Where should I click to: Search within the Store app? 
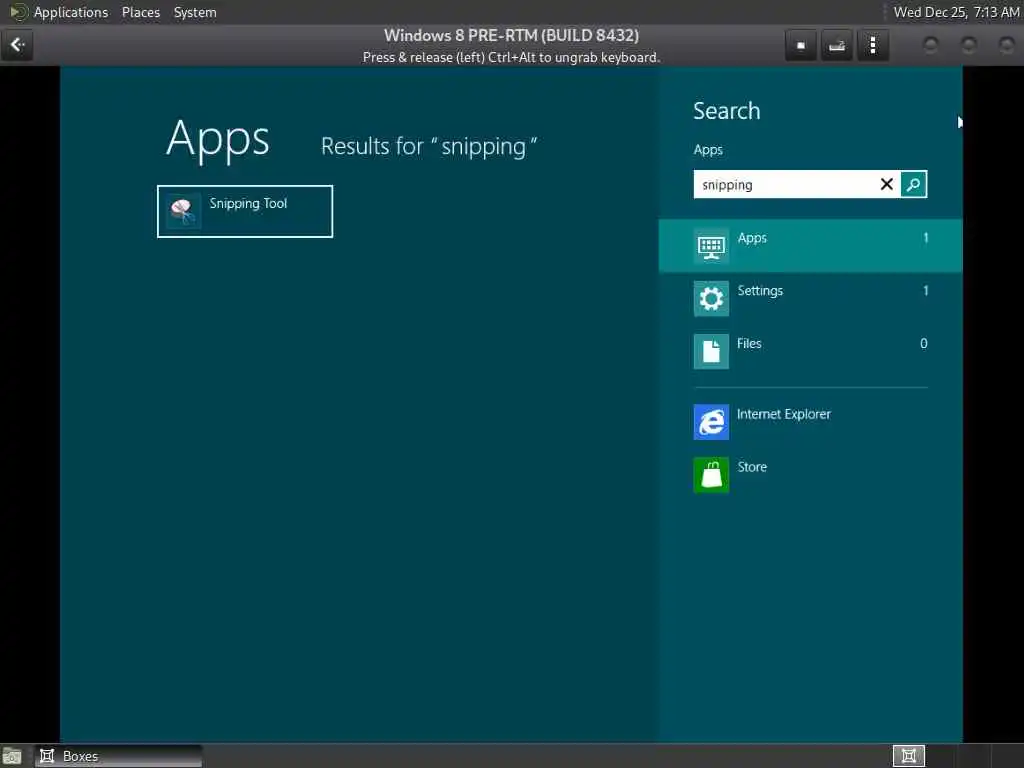pos(810,475)
